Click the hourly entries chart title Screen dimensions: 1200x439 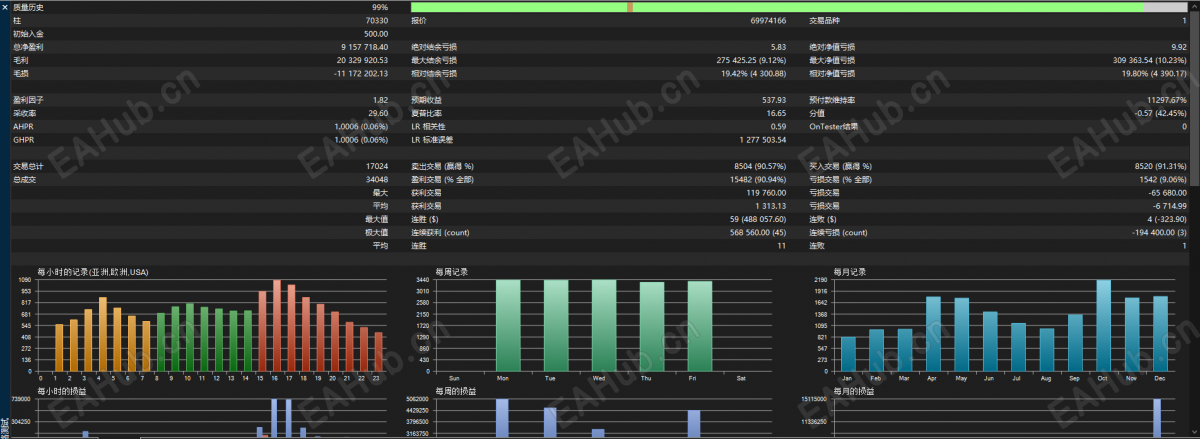[92, 272]
